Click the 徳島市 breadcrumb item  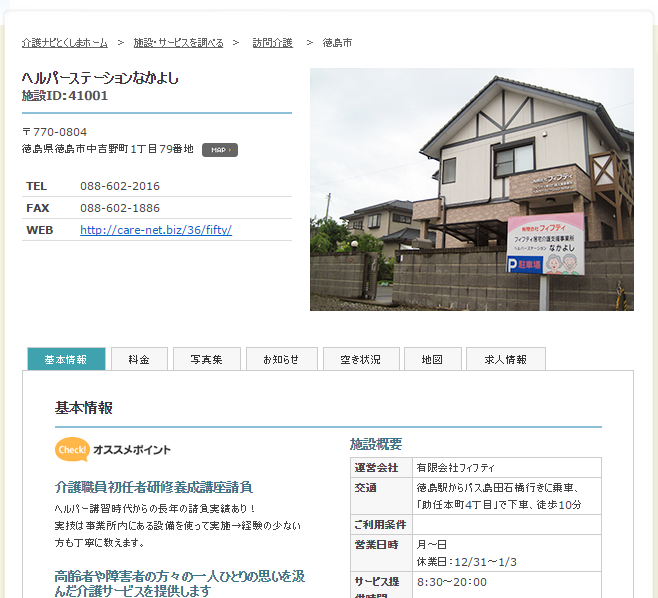pyautogui.click(x=337, y=43)
